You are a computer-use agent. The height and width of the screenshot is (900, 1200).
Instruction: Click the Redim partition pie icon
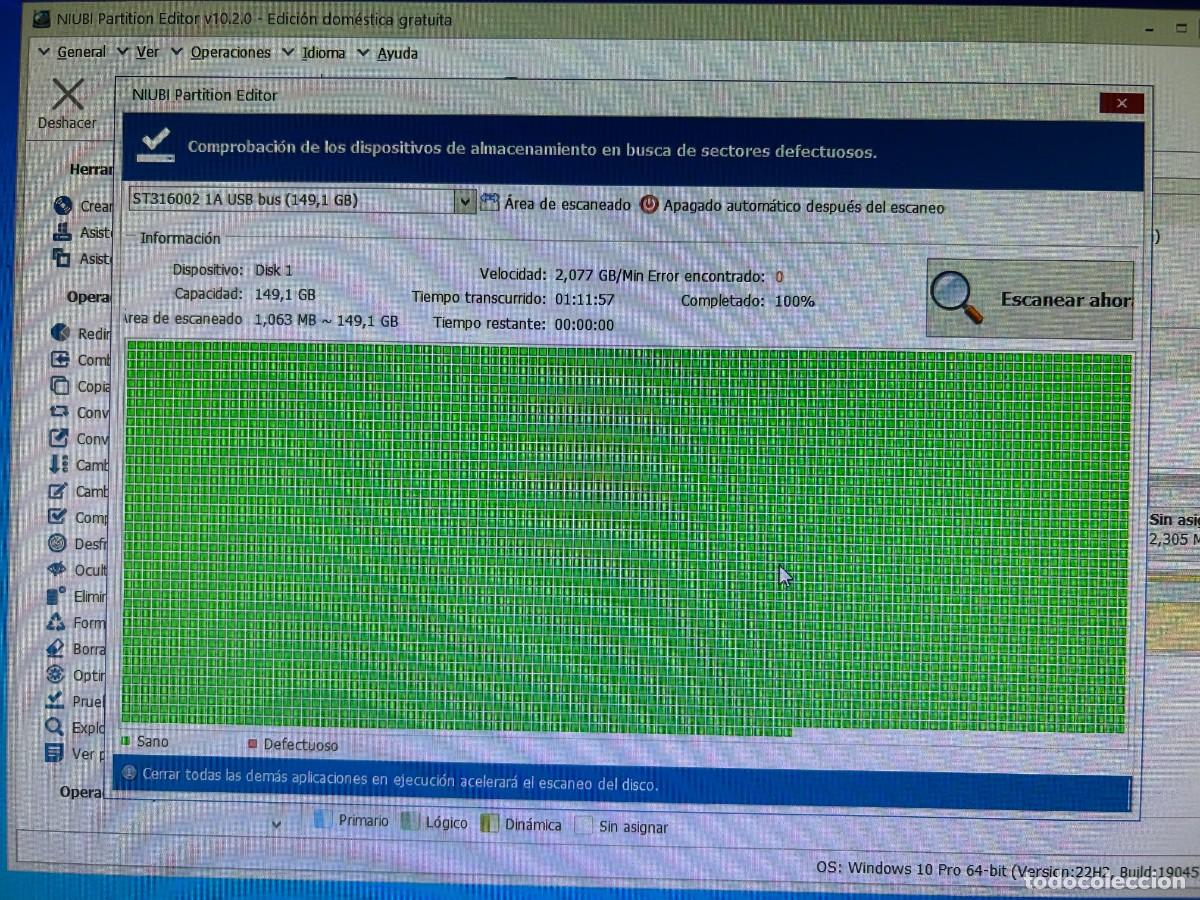tap(60, 333)
